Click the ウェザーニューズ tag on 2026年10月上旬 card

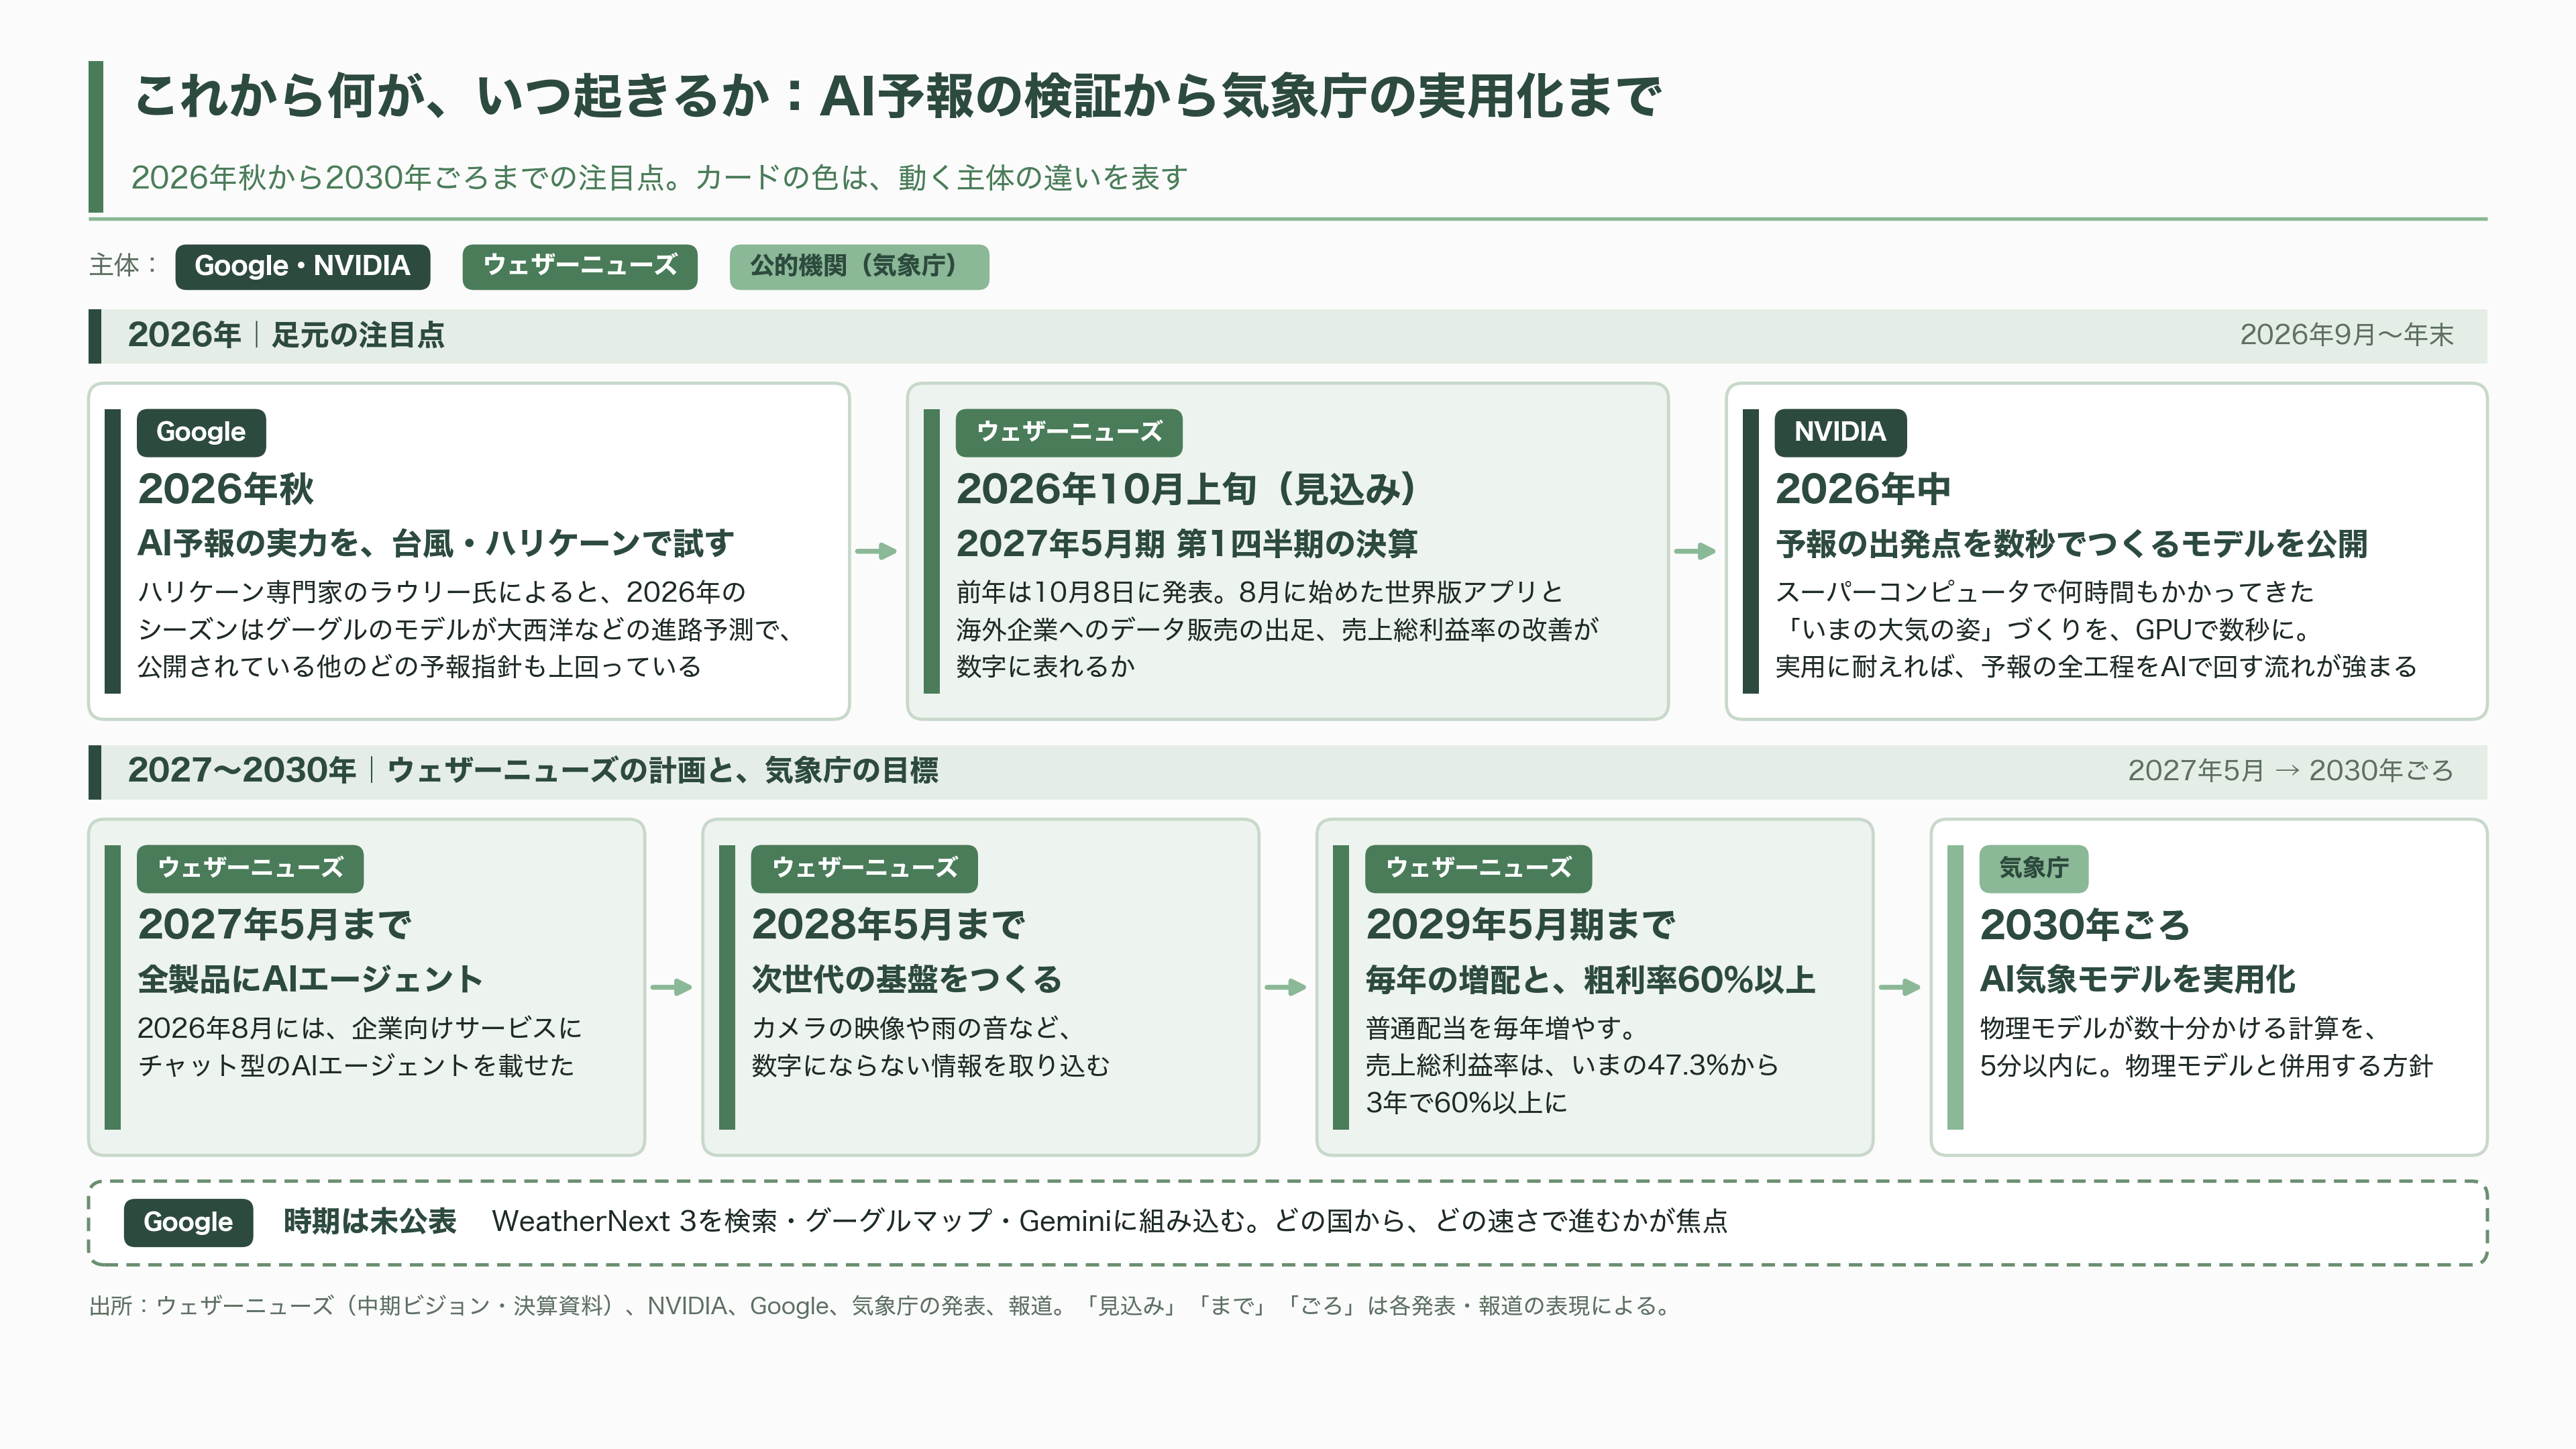point(1069,432)
